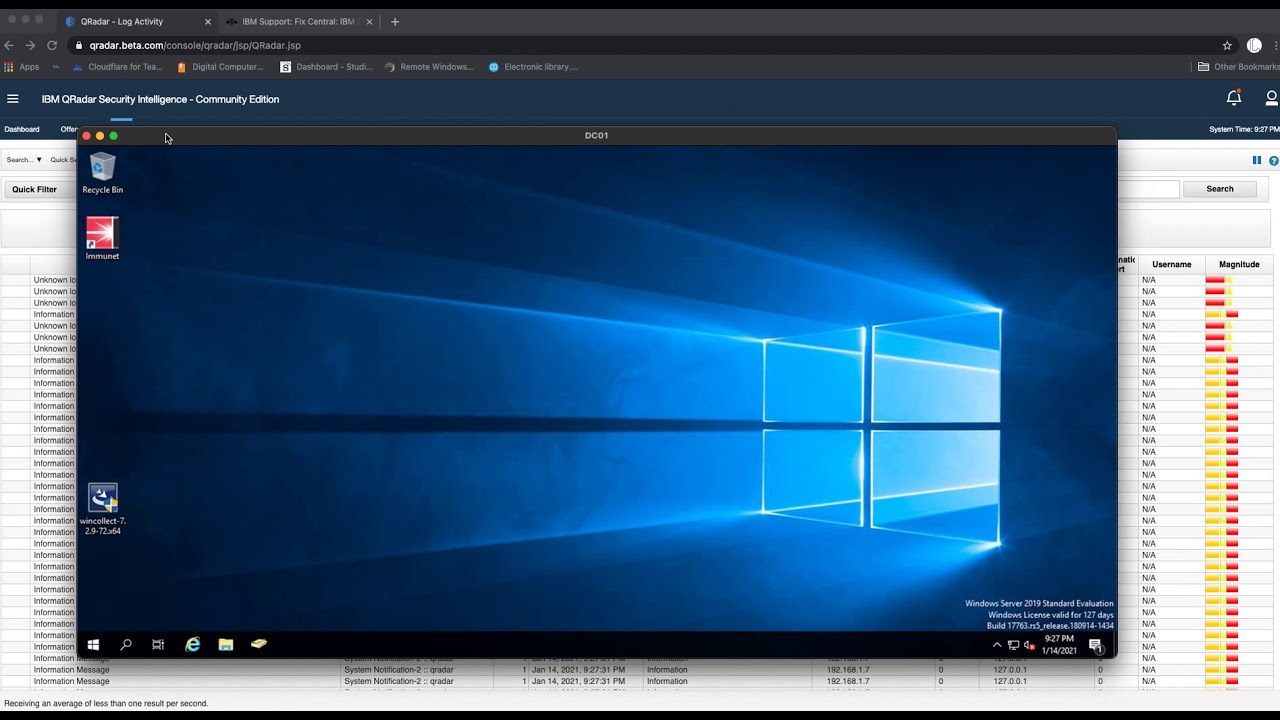Viewport: 1280px width, 720px height.
Task: Click the yellow app icon on taskbar
Action: (x=259, y=645)
